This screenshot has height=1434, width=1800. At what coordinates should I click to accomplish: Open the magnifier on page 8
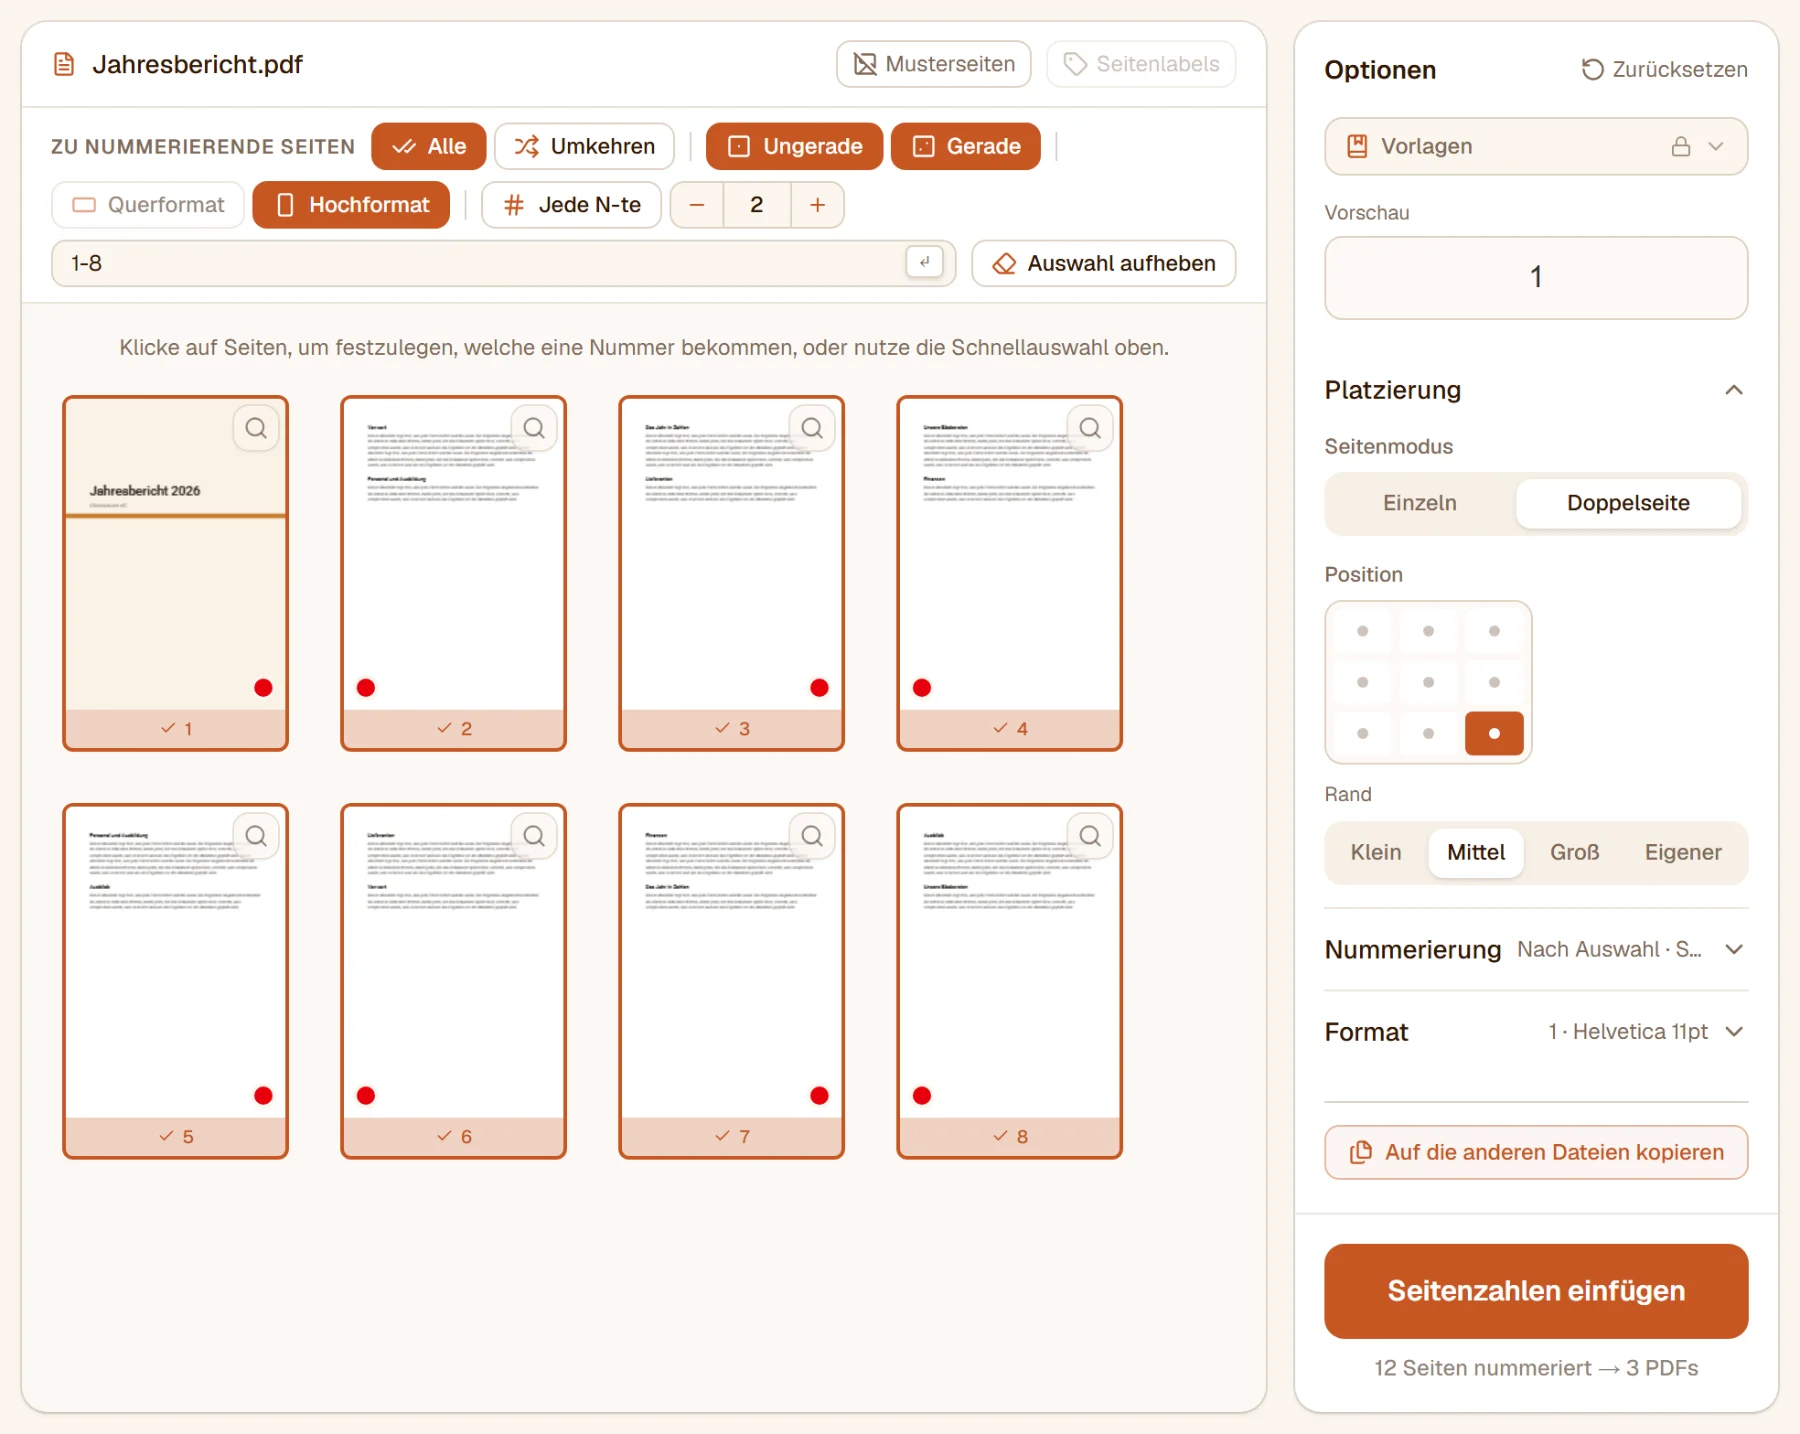(x=1090, y=836)
